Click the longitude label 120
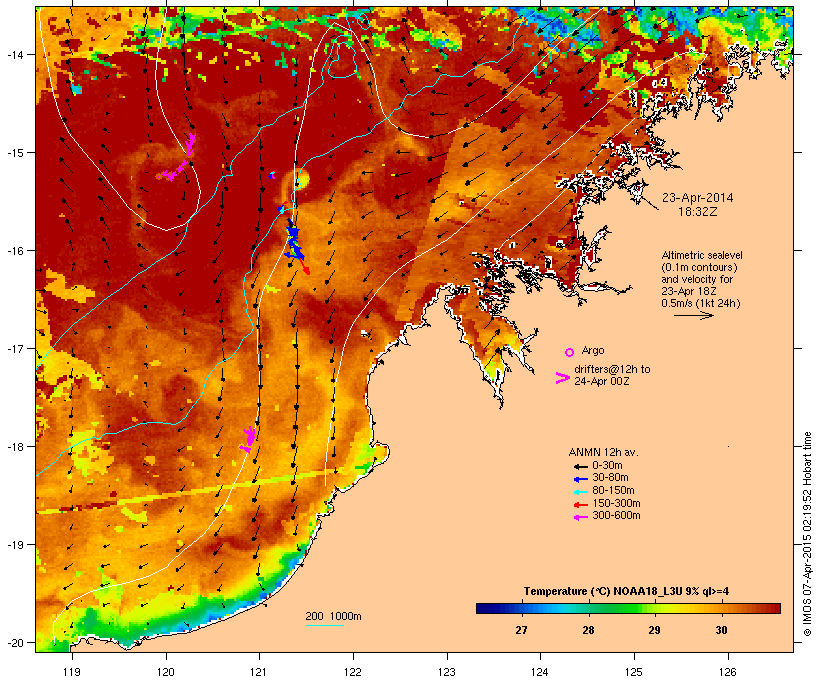Viewport: 820px width, 680px height. click(166, 672)
